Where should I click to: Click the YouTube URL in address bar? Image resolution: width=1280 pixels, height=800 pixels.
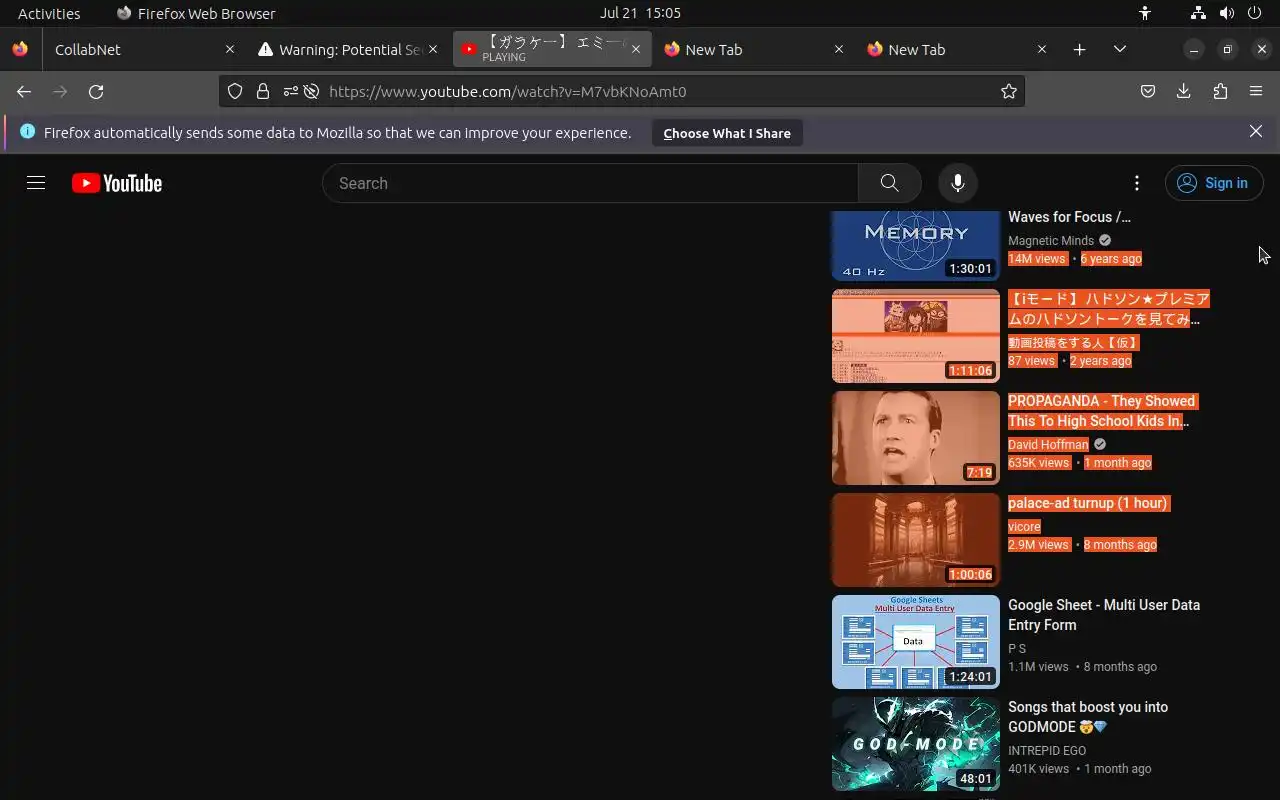pyautogui.click(x=507, y=91)
